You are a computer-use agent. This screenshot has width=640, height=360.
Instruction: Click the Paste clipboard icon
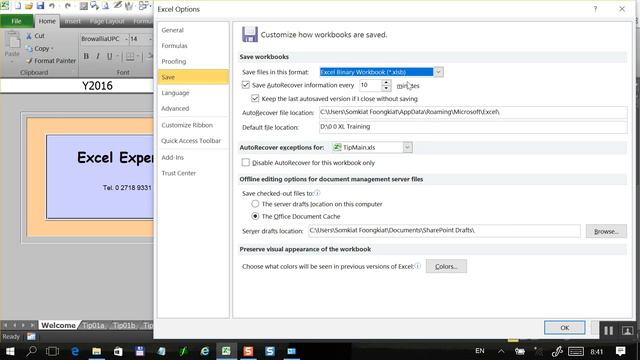tap(13, 41)
